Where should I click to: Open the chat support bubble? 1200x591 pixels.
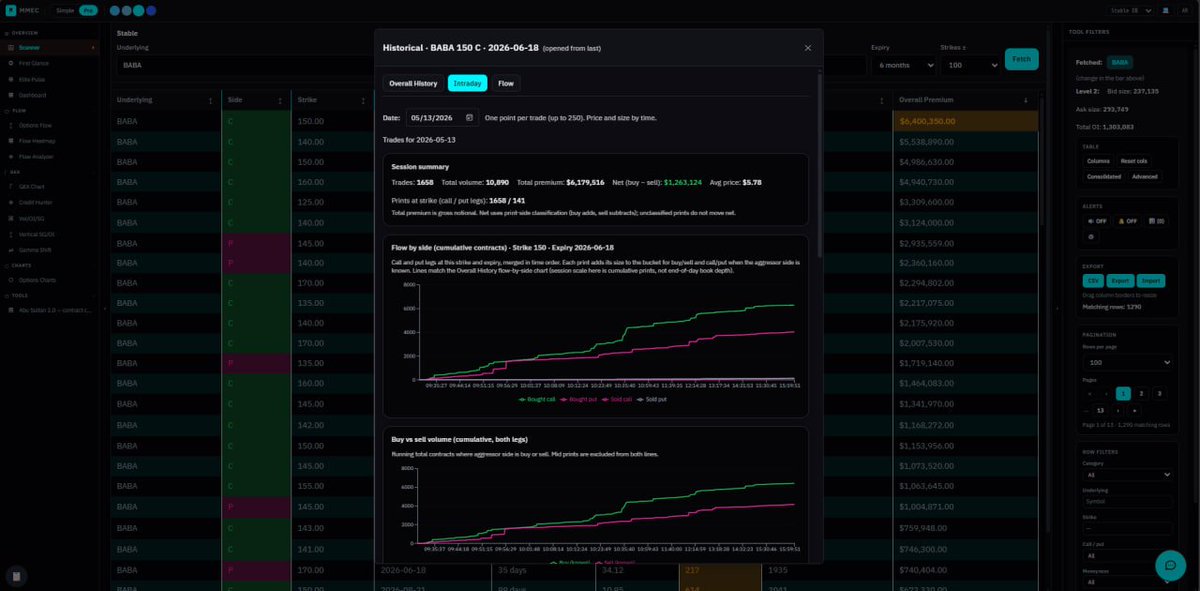[x=1169, y=565]
